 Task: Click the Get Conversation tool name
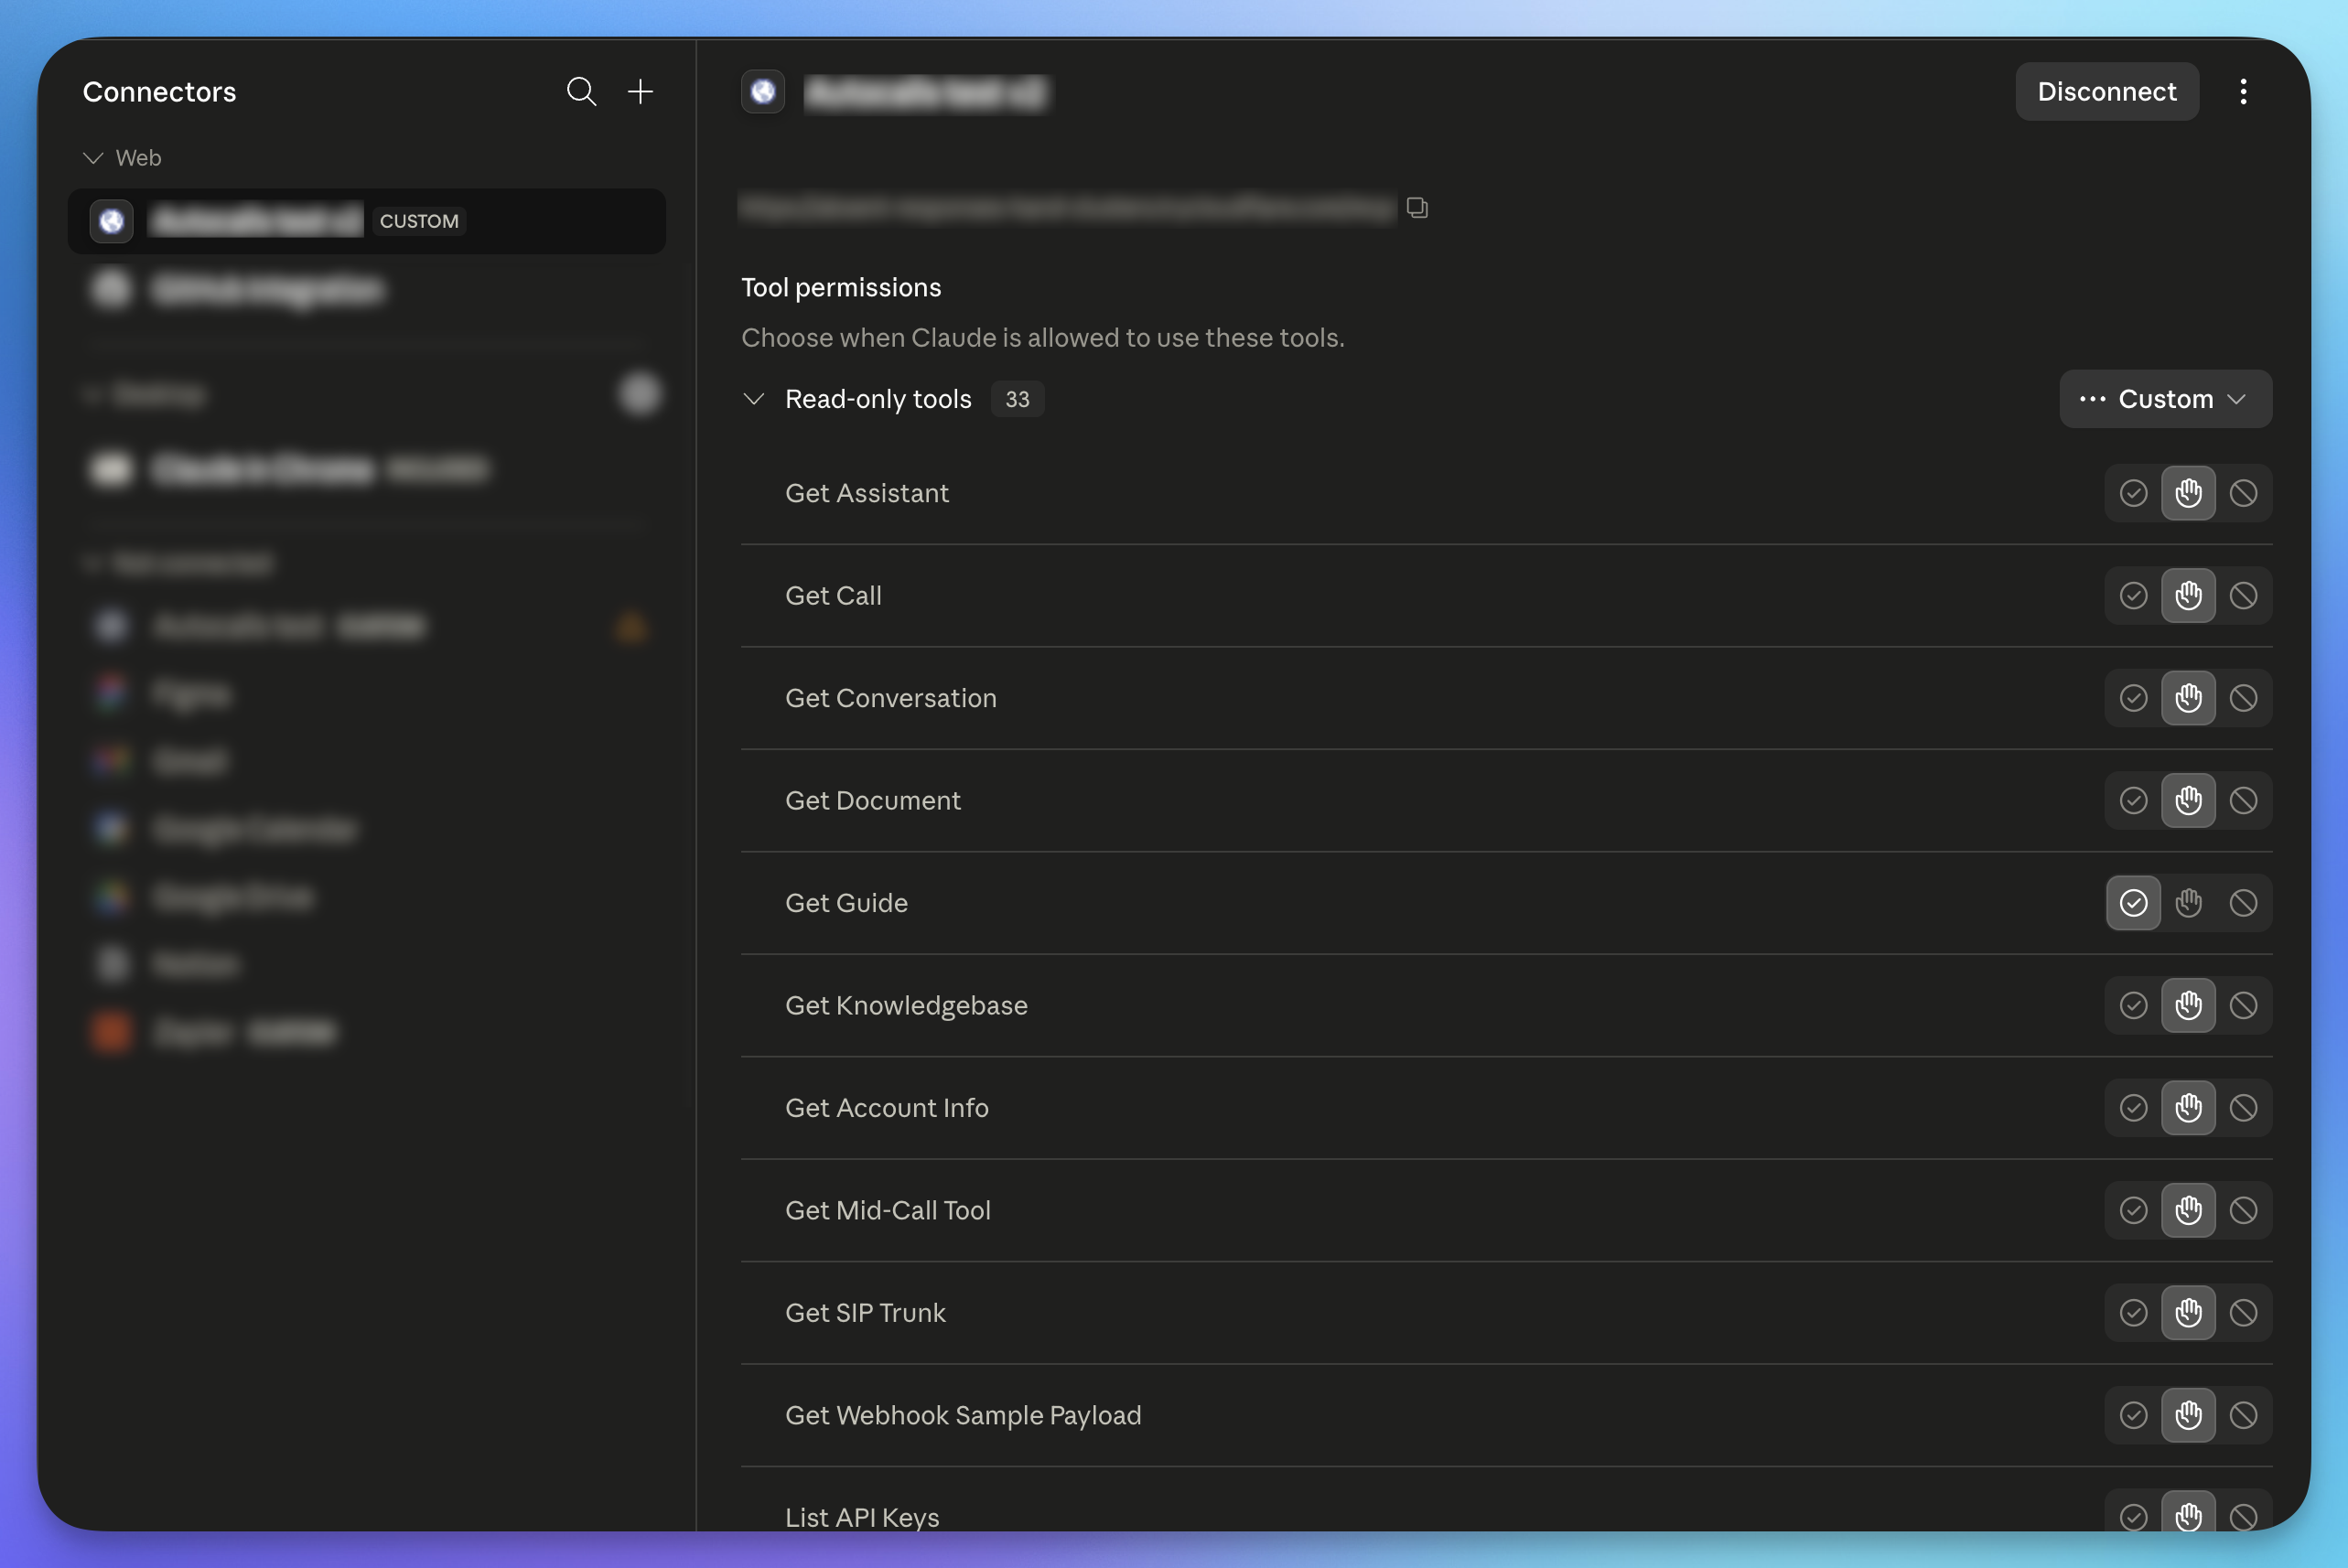(x=890, y=698)
